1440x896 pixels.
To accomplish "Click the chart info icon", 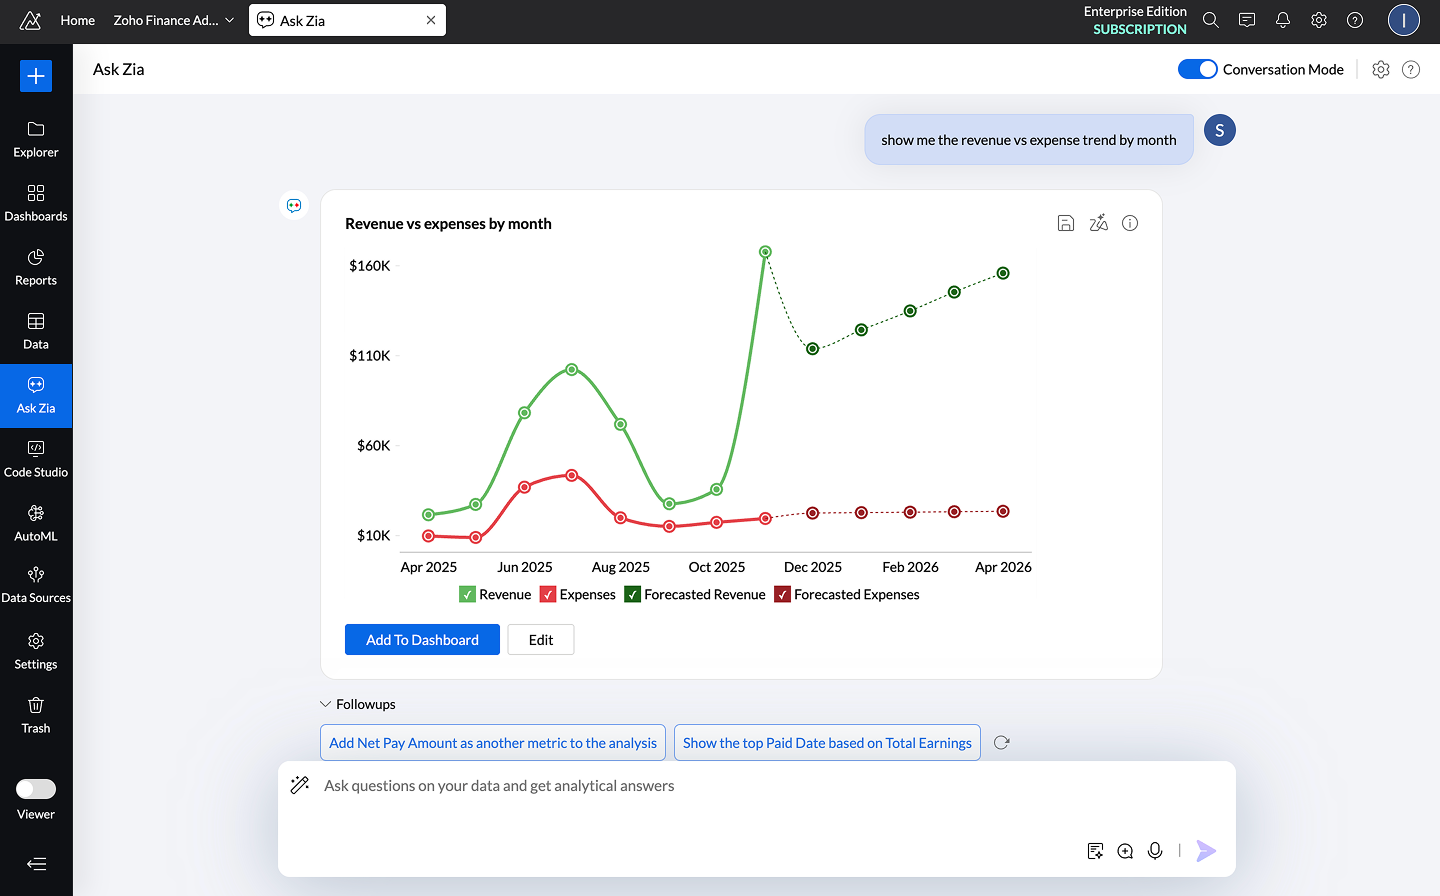I will pyautogui.click(x=1130, y=223).
